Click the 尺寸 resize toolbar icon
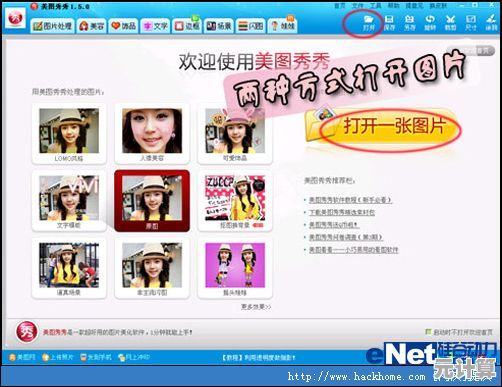The height and width of the screenshot is (387, 502). (471, 23)
